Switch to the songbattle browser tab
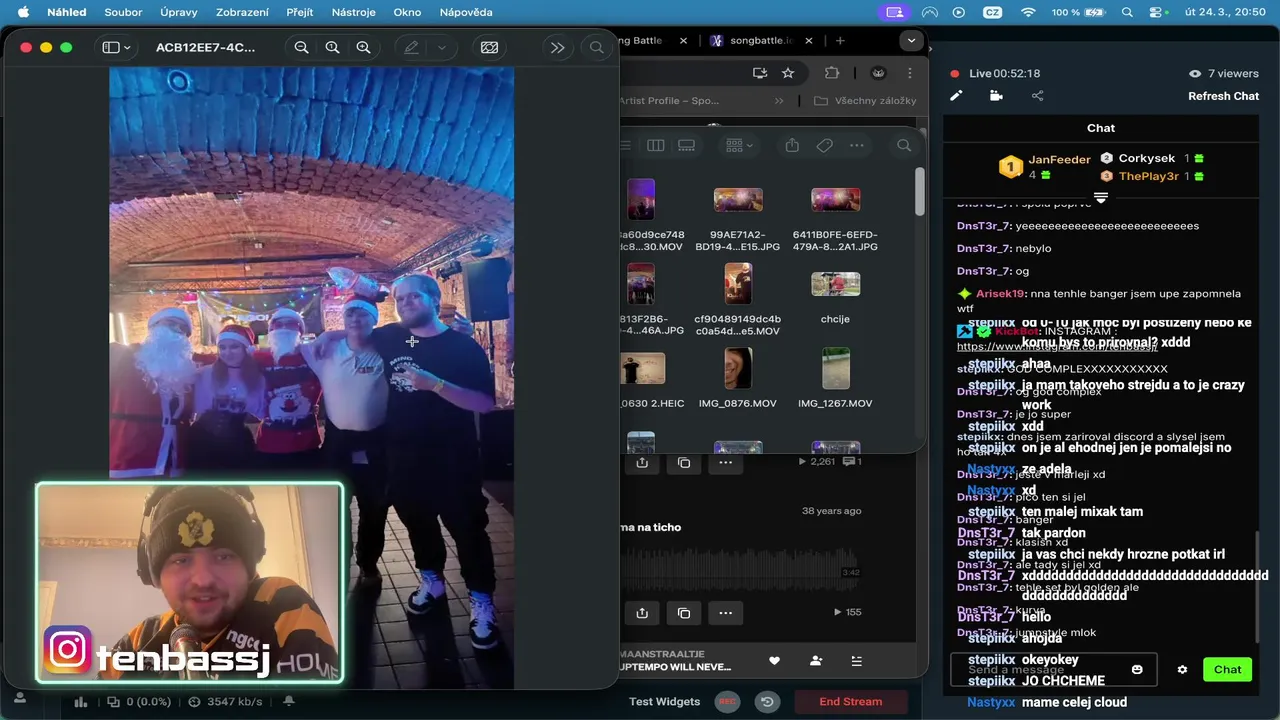The height and width of the screenshot is (720, 1280). (x=760, y=40)
